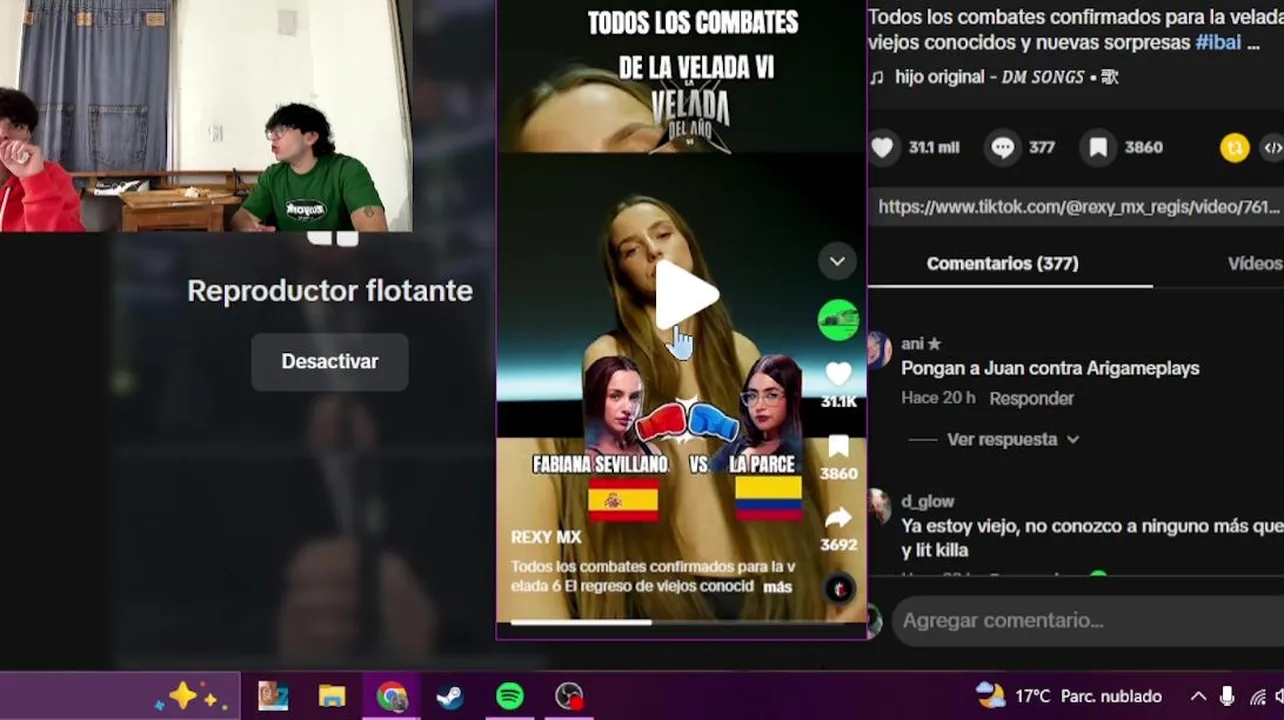Click yellow repost share icon
The width and height of the screenshot is (1284, 720).
1235,148
